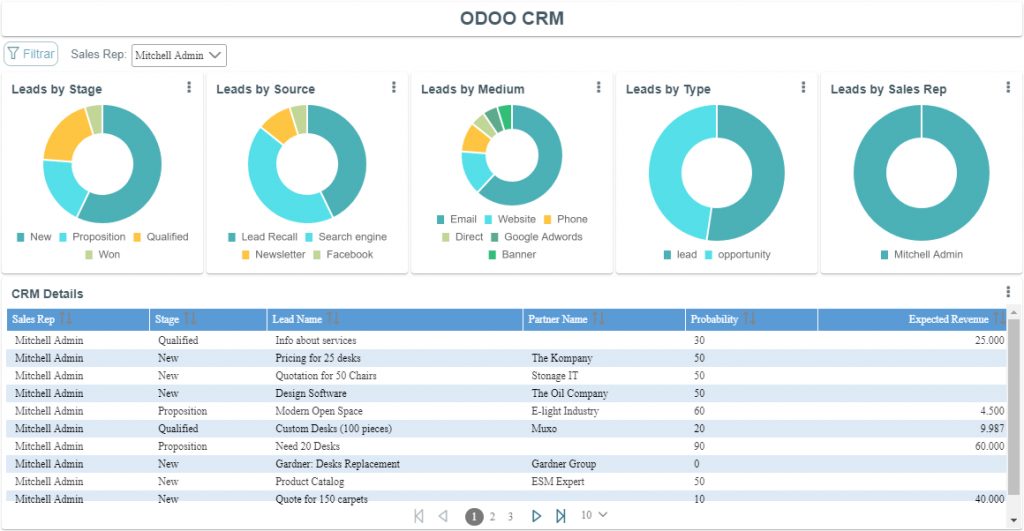Toggle the Google Adwords legend item
This screenshot has height=531, width=1024.
tap(537, 237)
